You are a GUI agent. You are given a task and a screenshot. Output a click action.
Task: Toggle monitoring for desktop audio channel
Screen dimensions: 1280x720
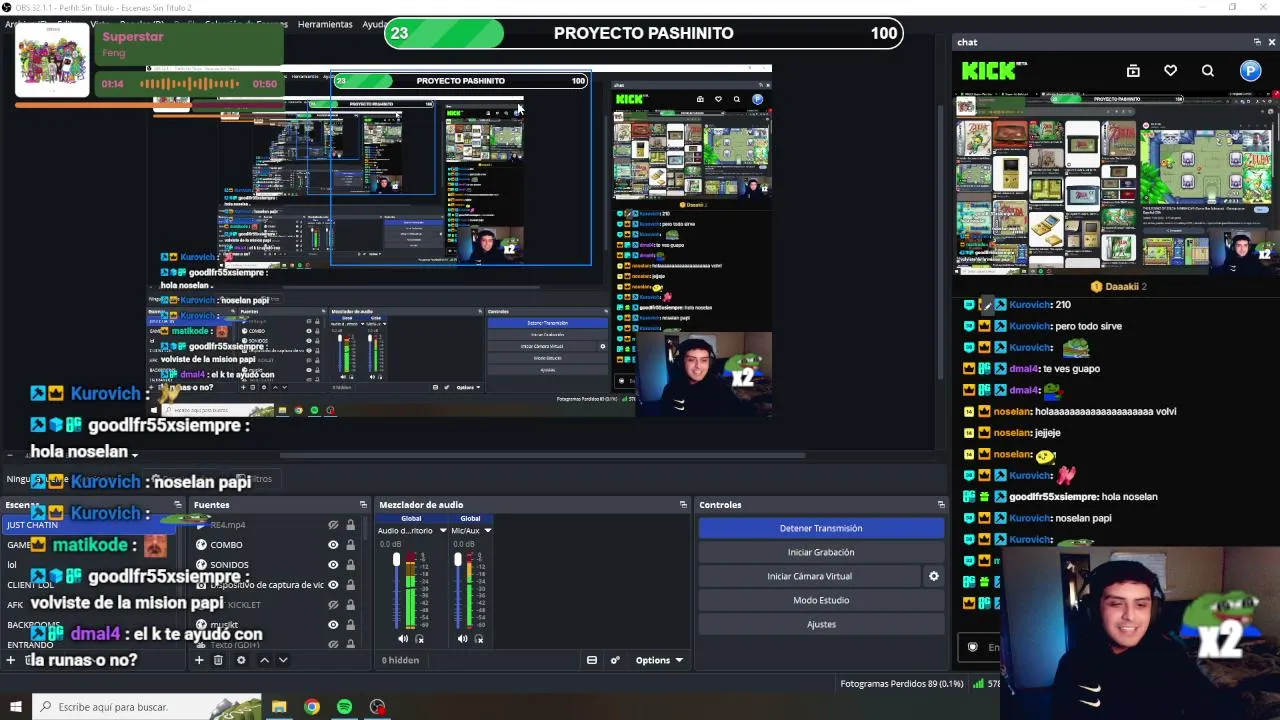tap(419, 639)
